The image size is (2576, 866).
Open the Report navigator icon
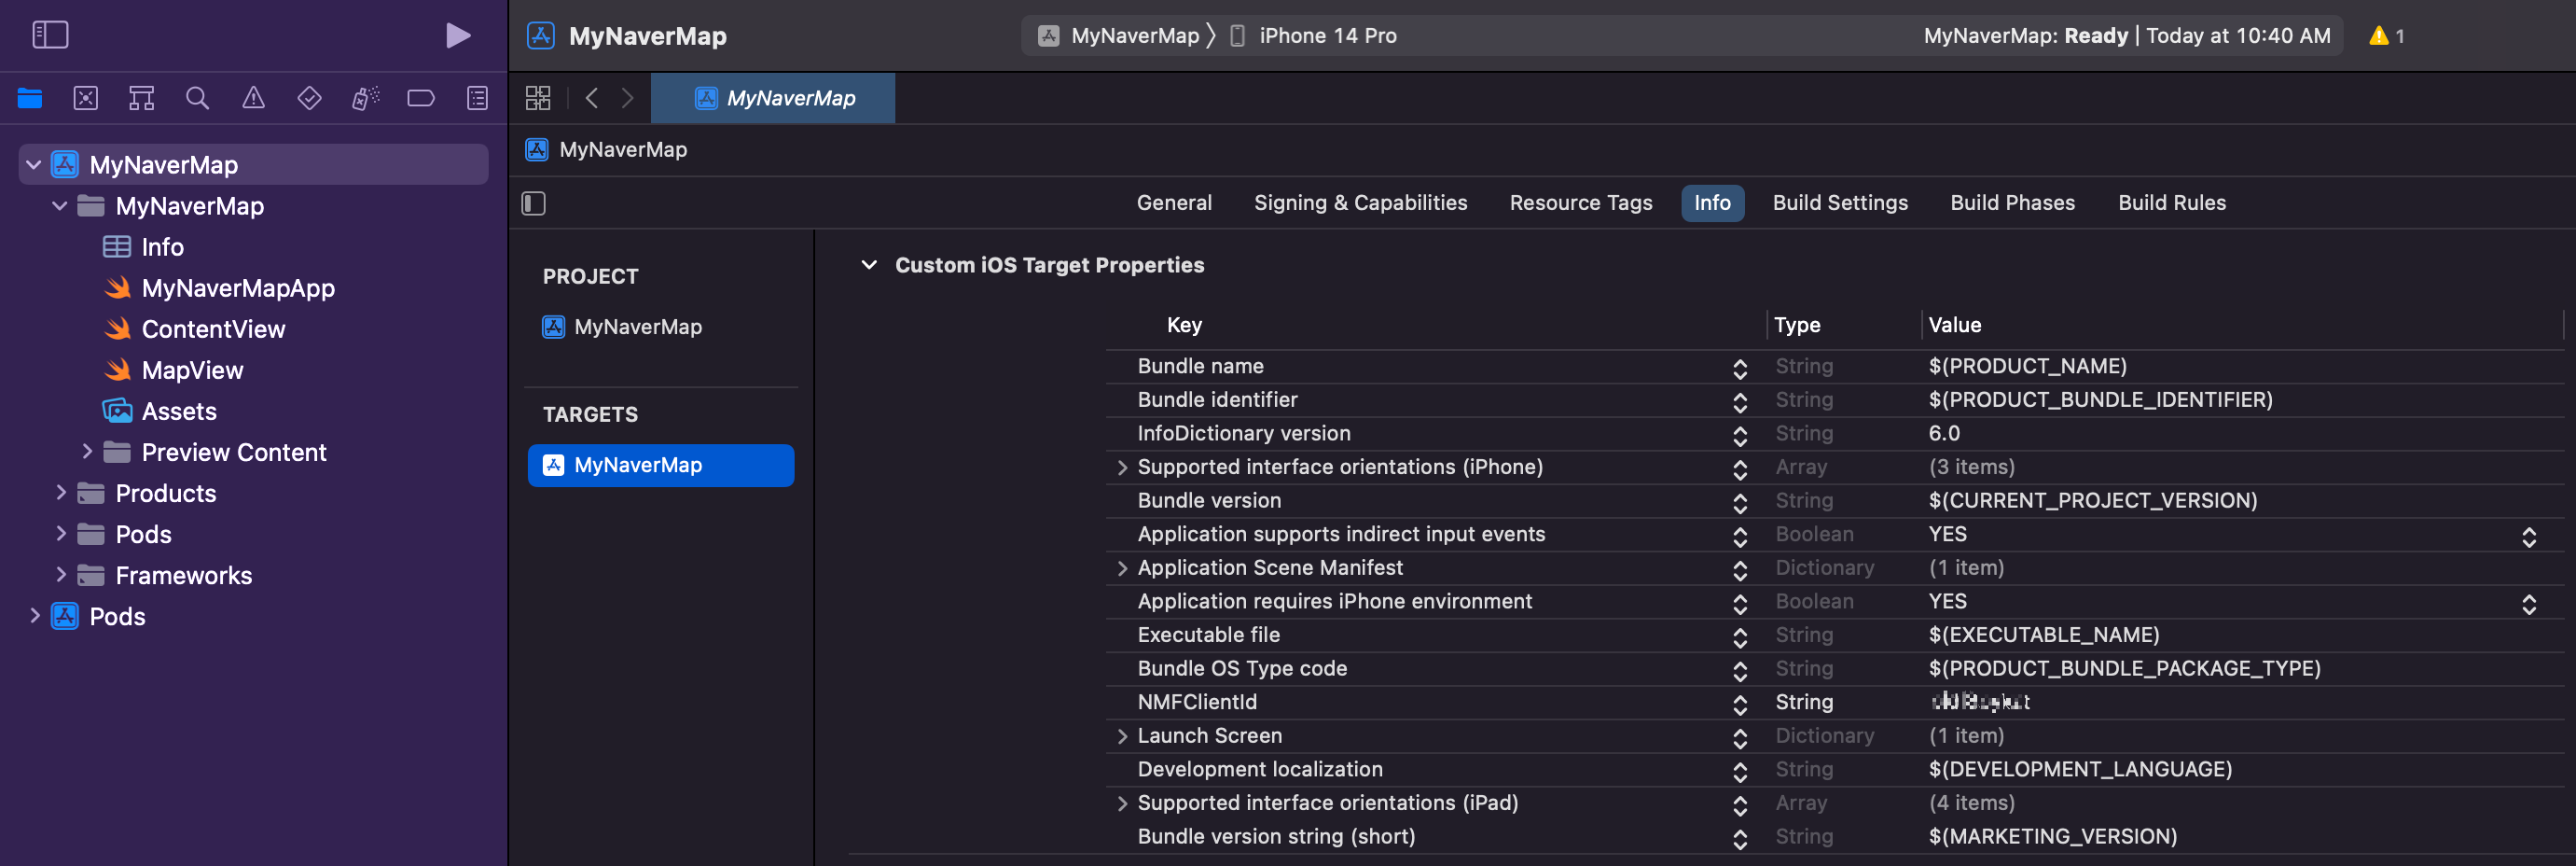pyautogui.click(x=477, y=98)
